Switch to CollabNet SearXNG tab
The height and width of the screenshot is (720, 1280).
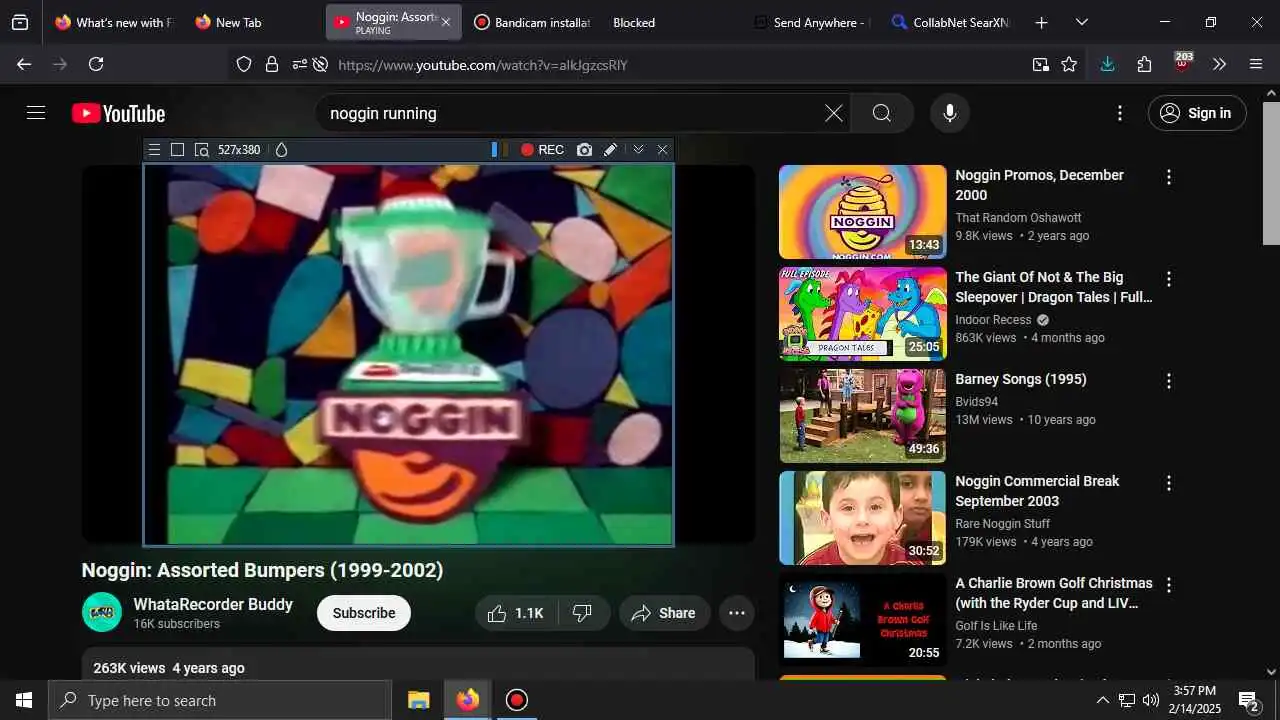click(950, 22)
